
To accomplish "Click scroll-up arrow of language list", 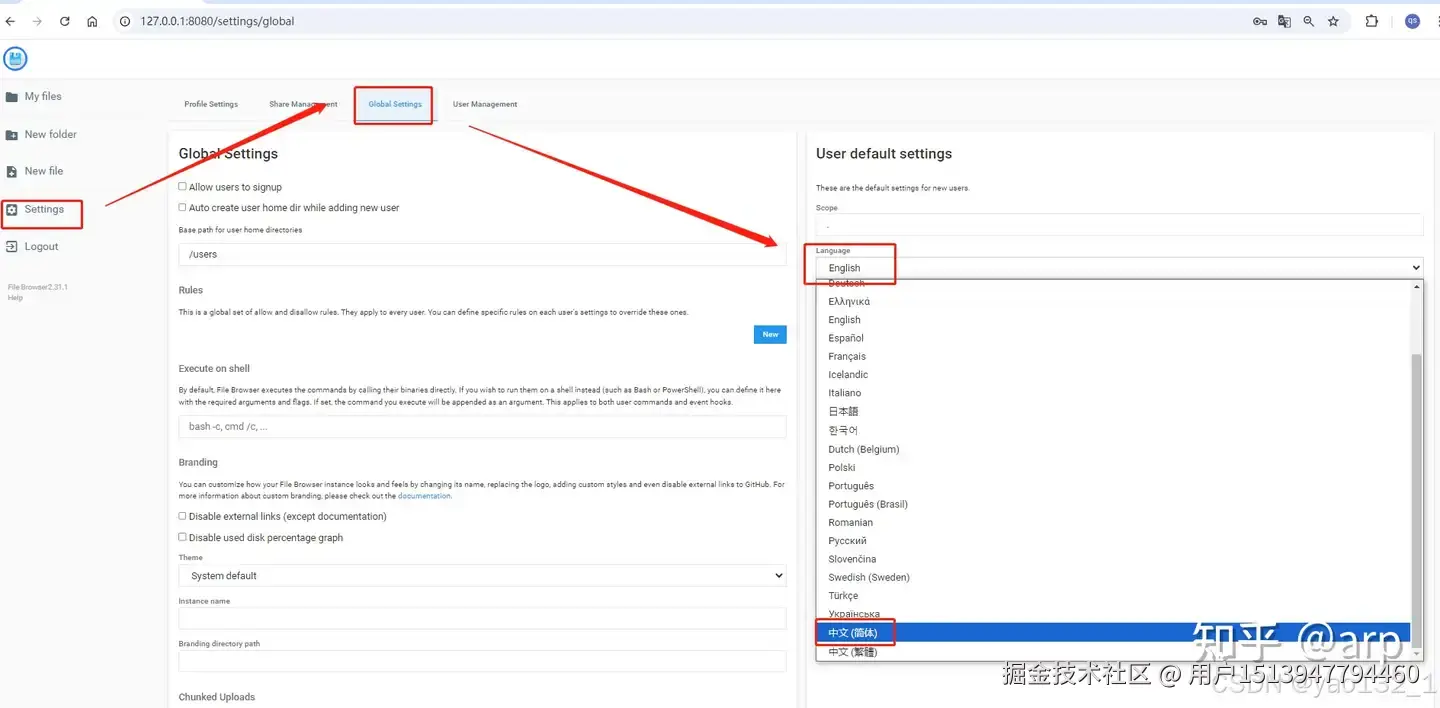I will [1416, 287].
